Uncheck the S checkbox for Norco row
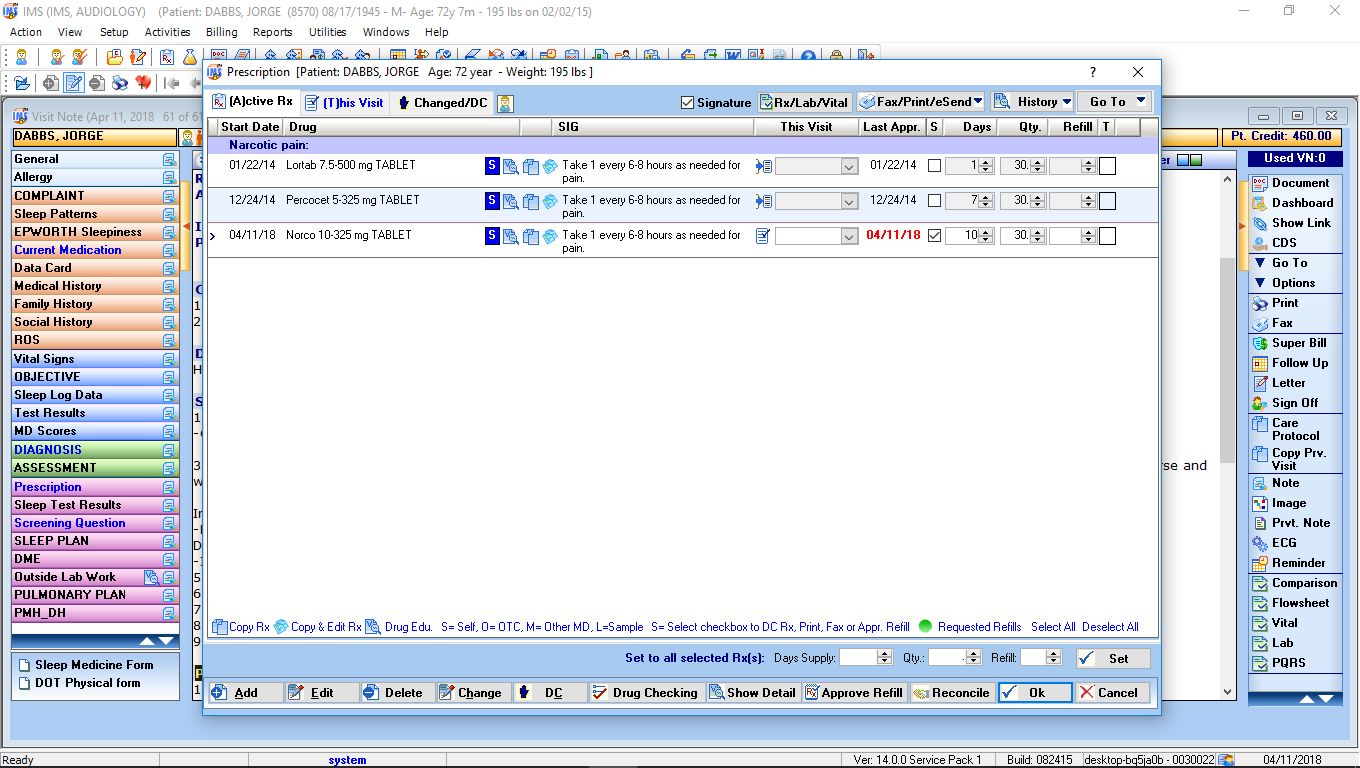This screenshot has height=768, width=1360. [x=934, y=236]
